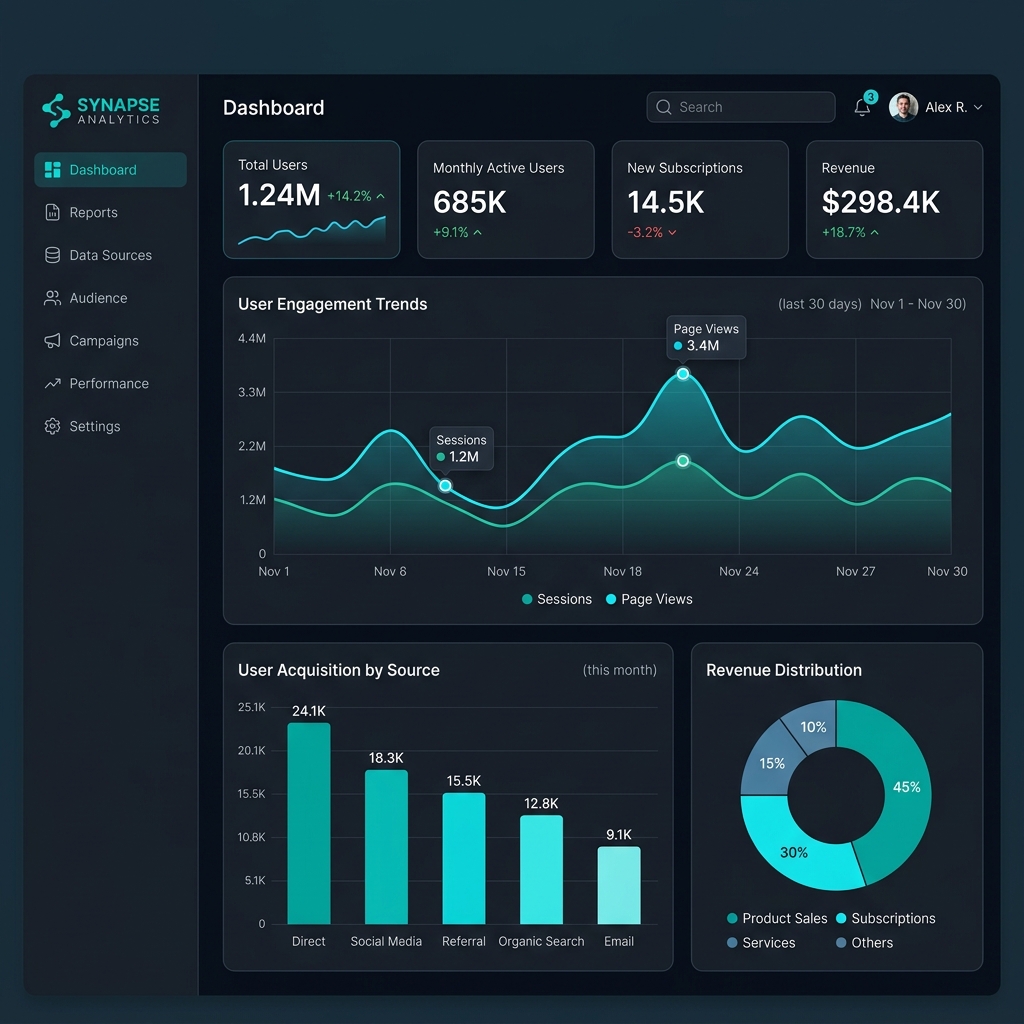The width and height of the screenshot is (1024, 1024).
Task: Toggle Others in revenue legend
Action: (865, 942)
